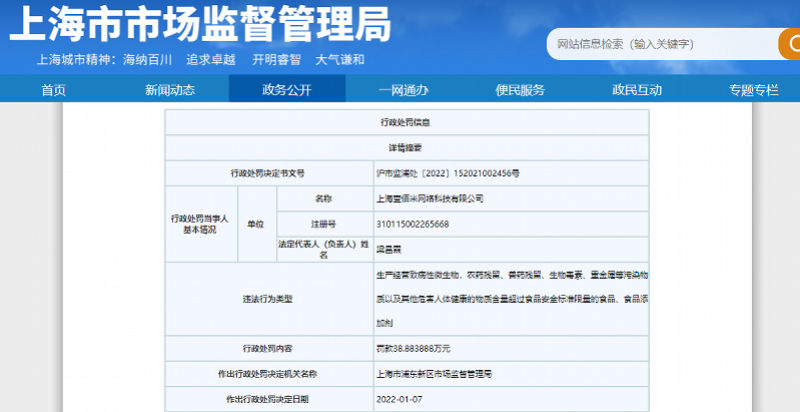Switch to the 便民服务 tab
Screen dimensions: 800x412
click(x=520, y=90)
